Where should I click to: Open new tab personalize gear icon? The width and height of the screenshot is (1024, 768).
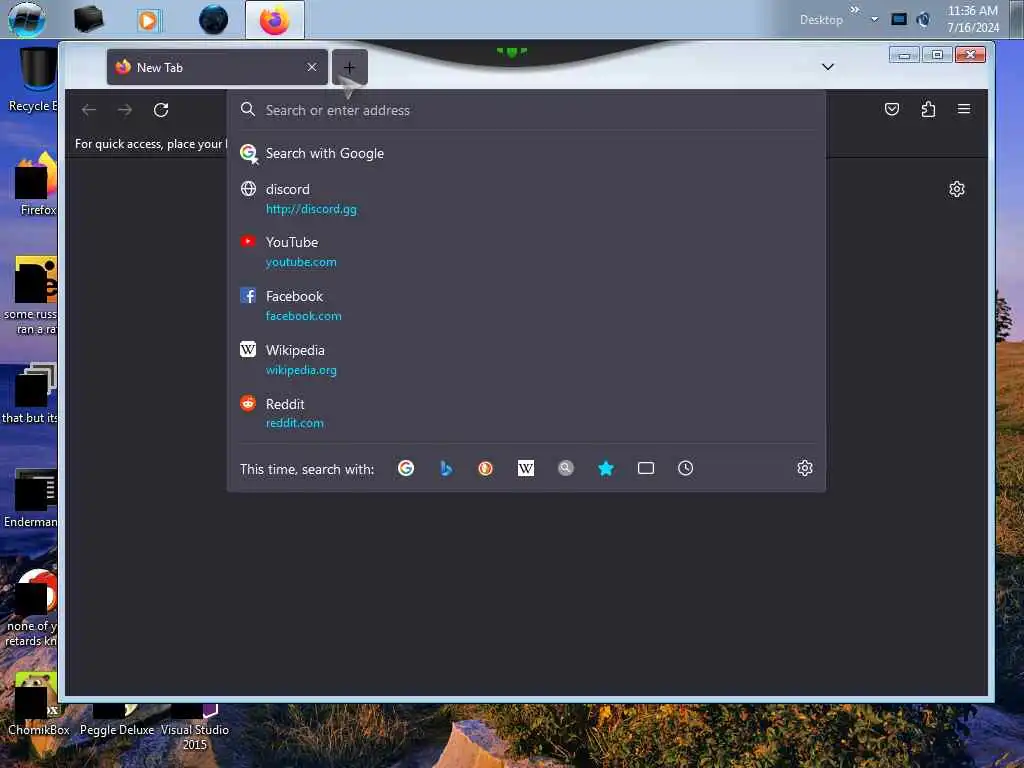pyautogui.click(x=956, y=189)
